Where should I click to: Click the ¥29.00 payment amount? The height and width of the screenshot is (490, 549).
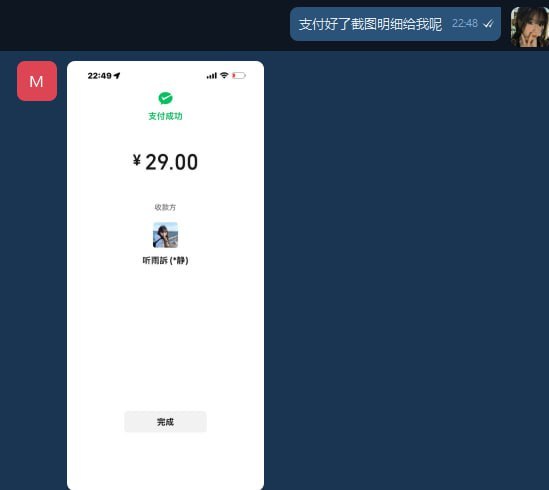pyautogui.click(x=165, y=162)
